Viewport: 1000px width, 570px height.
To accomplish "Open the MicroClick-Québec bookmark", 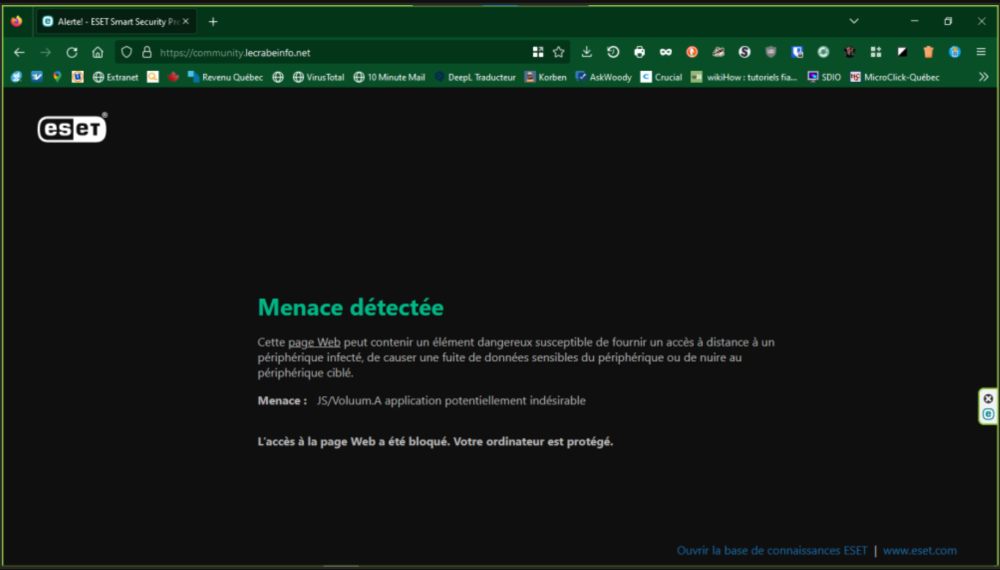I will pyautogui.click(x=895, y=77).
